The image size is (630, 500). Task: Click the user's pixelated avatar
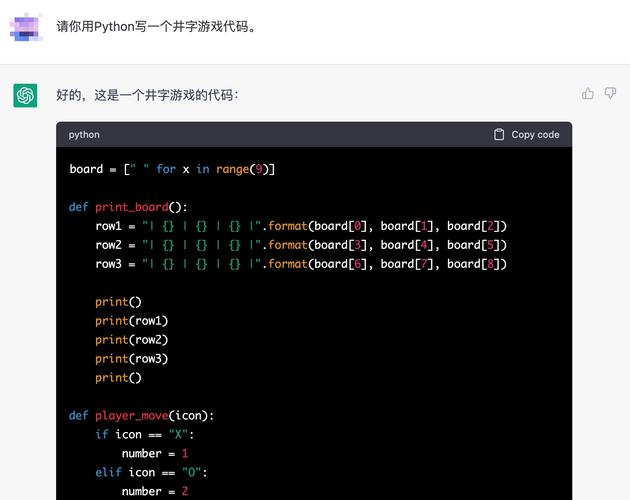26,27
